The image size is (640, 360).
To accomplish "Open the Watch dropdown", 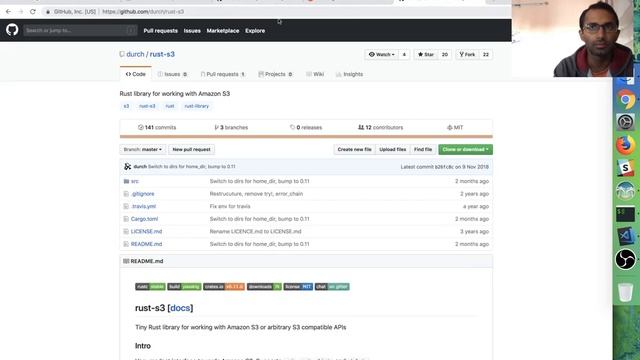I will pos(381,54).
